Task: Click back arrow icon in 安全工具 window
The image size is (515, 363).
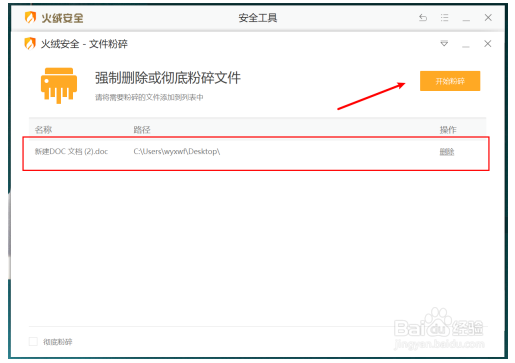Action: (x=423, y=17)
